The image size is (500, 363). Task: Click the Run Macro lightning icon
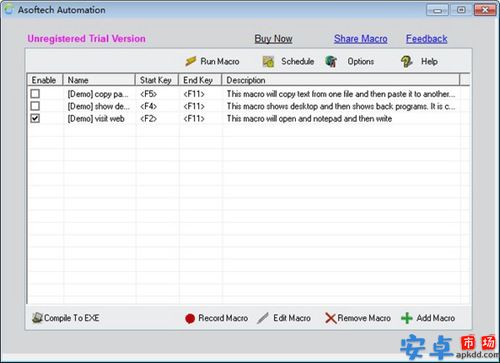point(191,61)
